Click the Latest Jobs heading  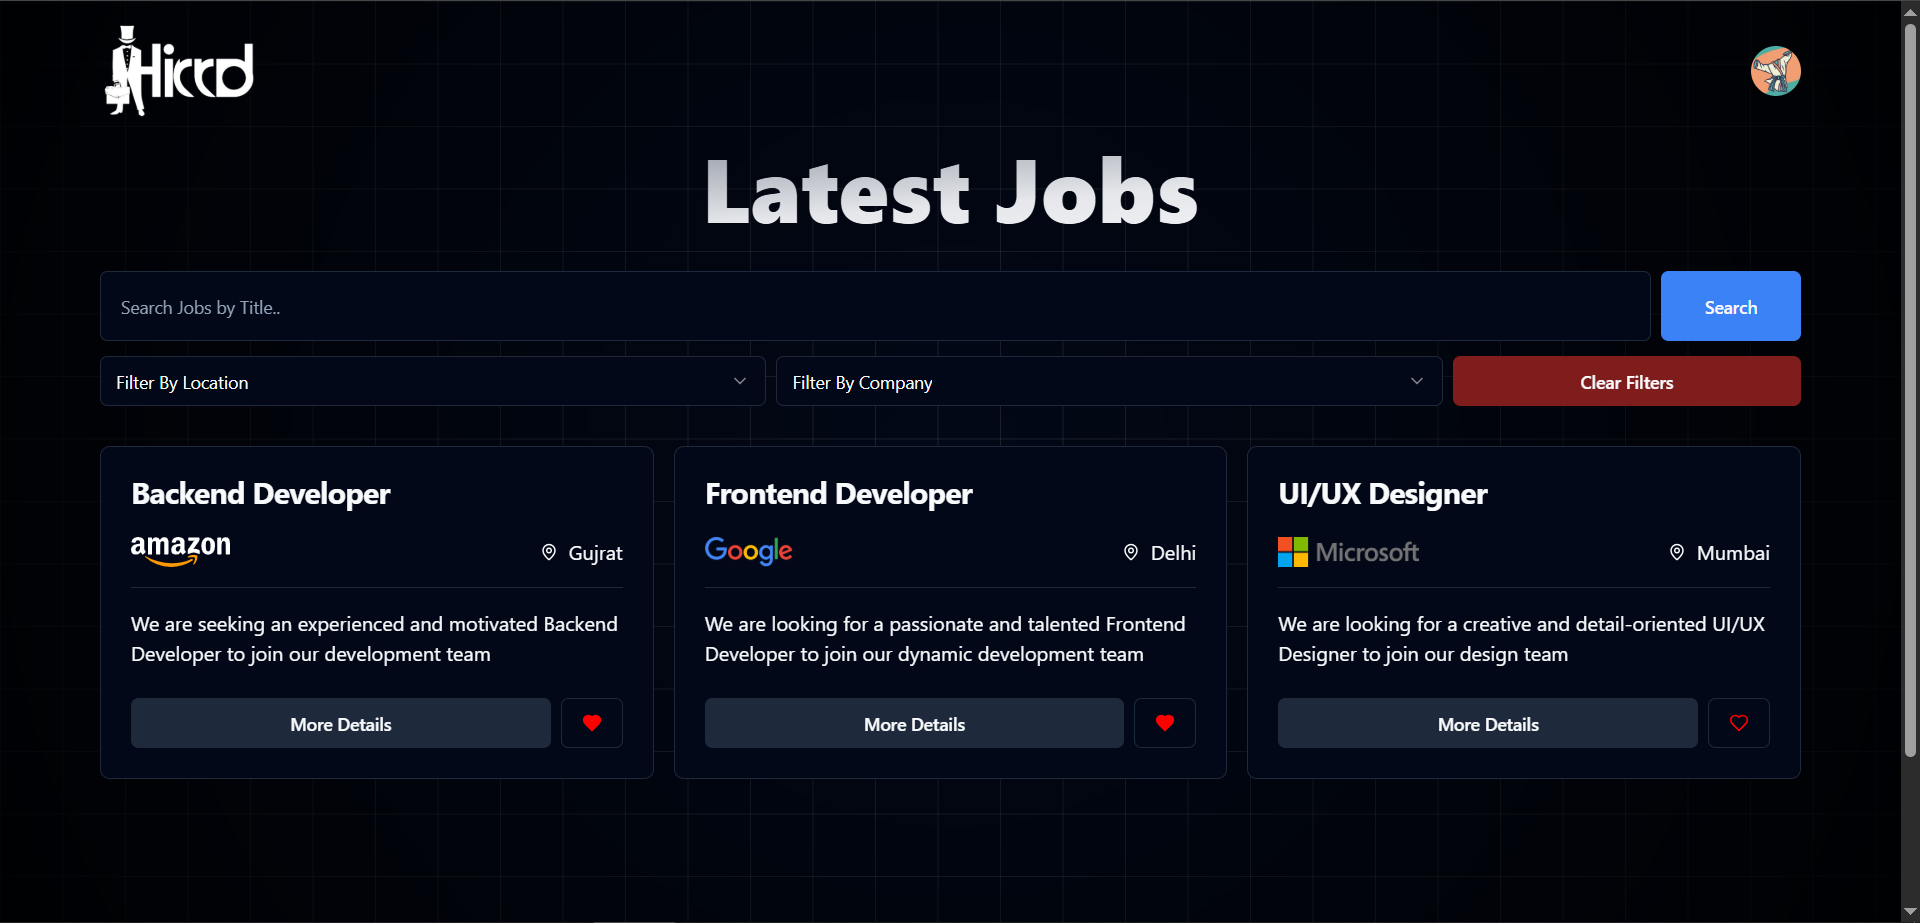951,192
